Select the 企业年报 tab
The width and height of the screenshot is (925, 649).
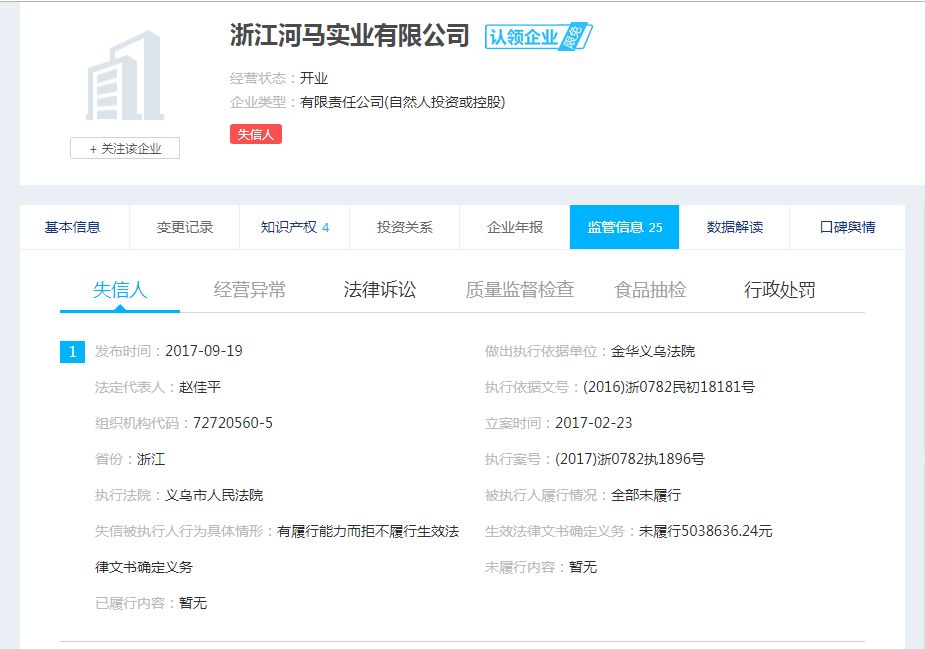click(x=513, y=227)
